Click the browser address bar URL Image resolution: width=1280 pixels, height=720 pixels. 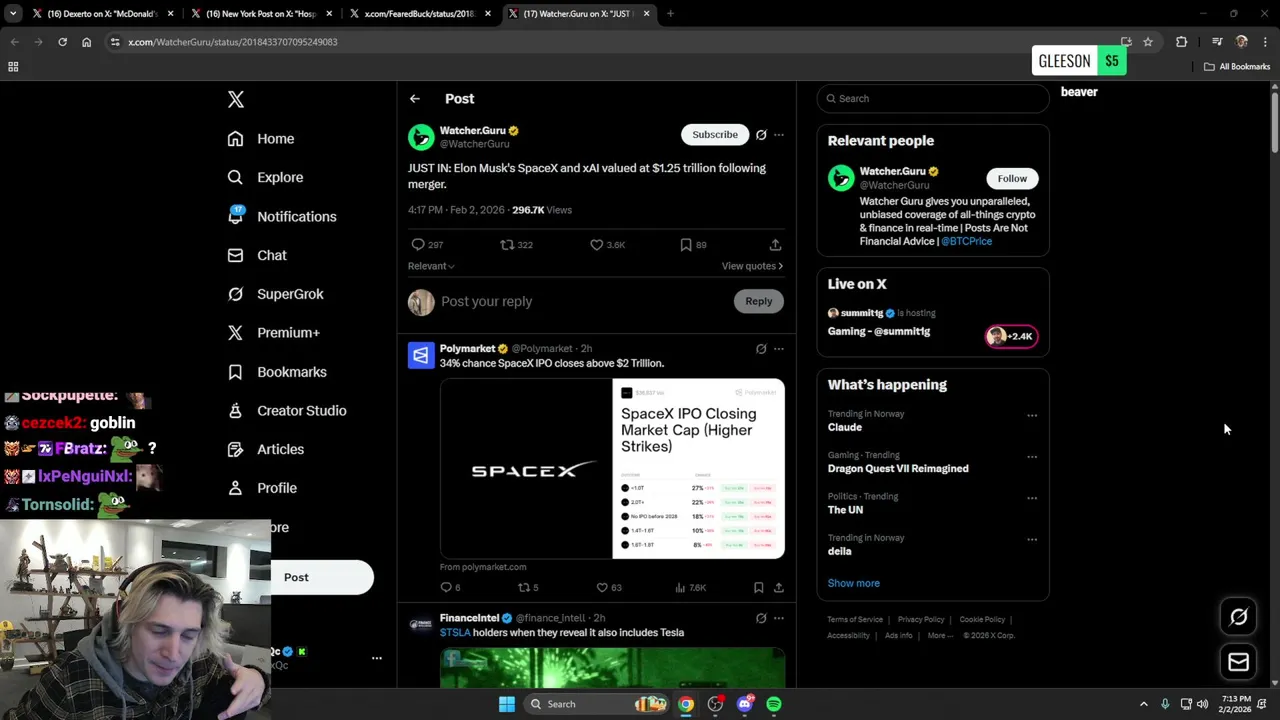click(x=233, y=42)
